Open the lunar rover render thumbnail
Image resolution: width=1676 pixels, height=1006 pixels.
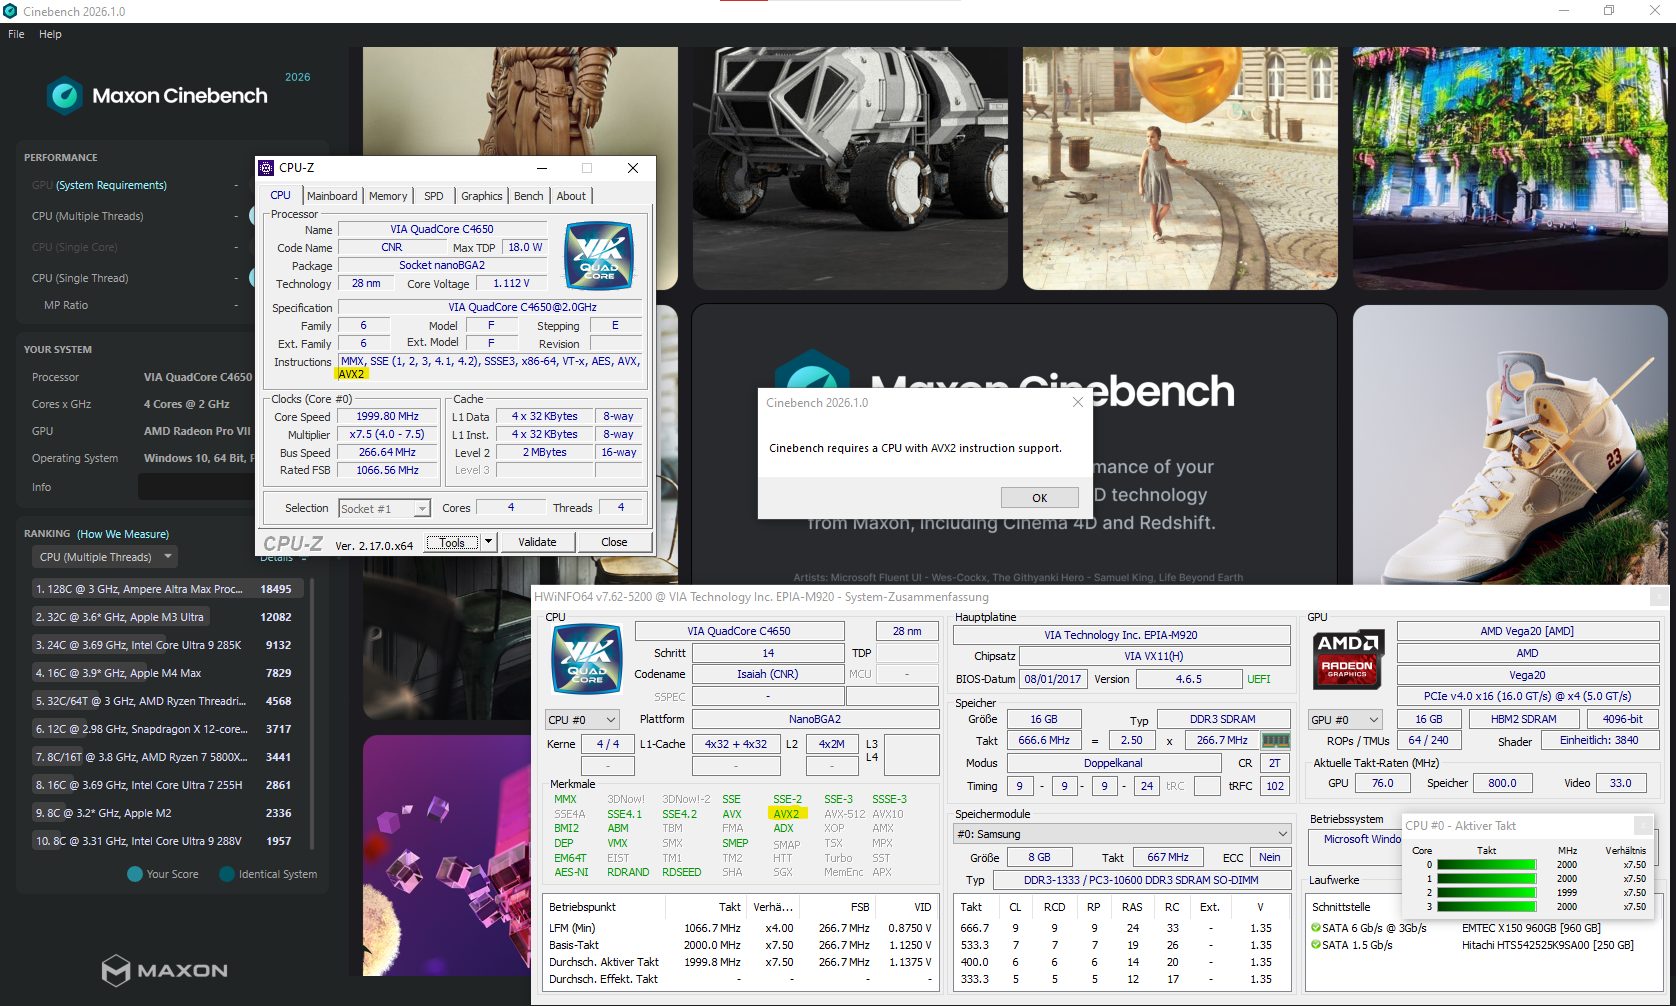(x=850, y=168)
